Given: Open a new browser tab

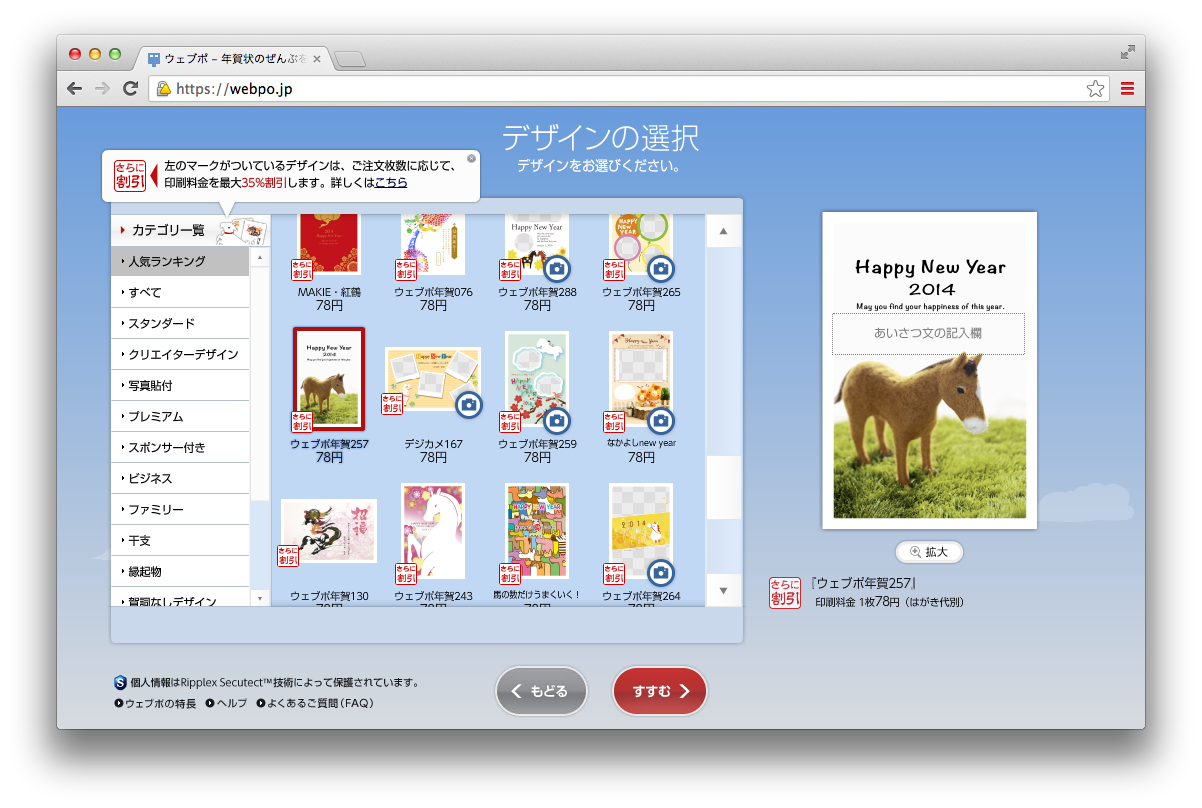Looking at the screenshot, I should coord(350,59).
